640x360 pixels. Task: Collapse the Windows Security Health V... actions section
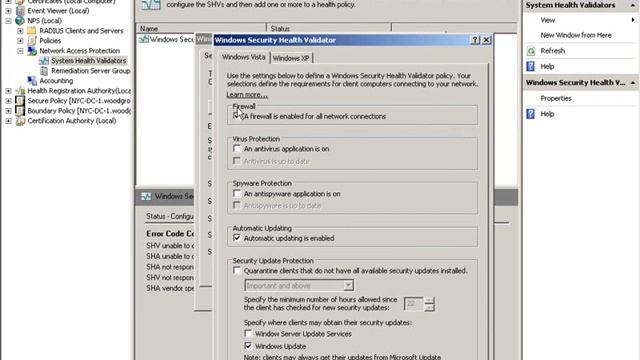(x=633, y=83)
